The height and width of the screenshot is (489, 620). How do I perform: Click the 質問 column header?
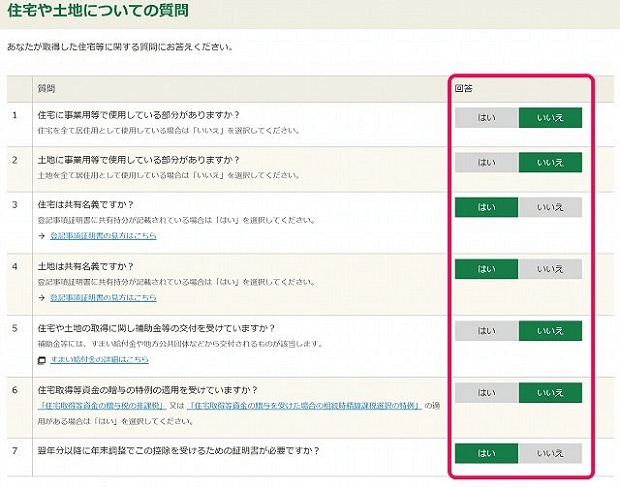click(46, 89)
